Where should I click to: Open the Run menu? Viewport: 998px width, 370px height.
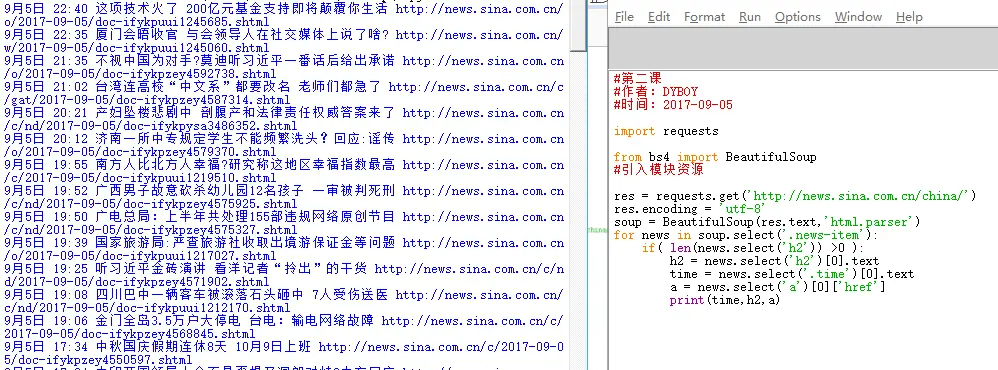pos(750,17)
